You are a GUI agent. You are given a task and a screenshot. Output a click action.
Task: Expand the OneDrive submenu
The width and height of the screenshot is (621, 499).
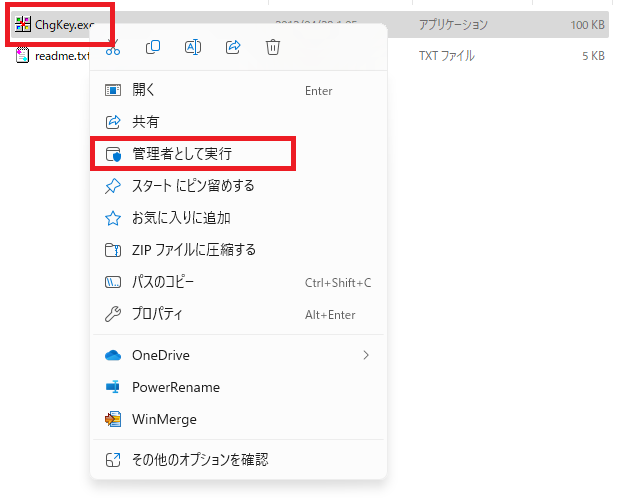(x=160, y=355)
